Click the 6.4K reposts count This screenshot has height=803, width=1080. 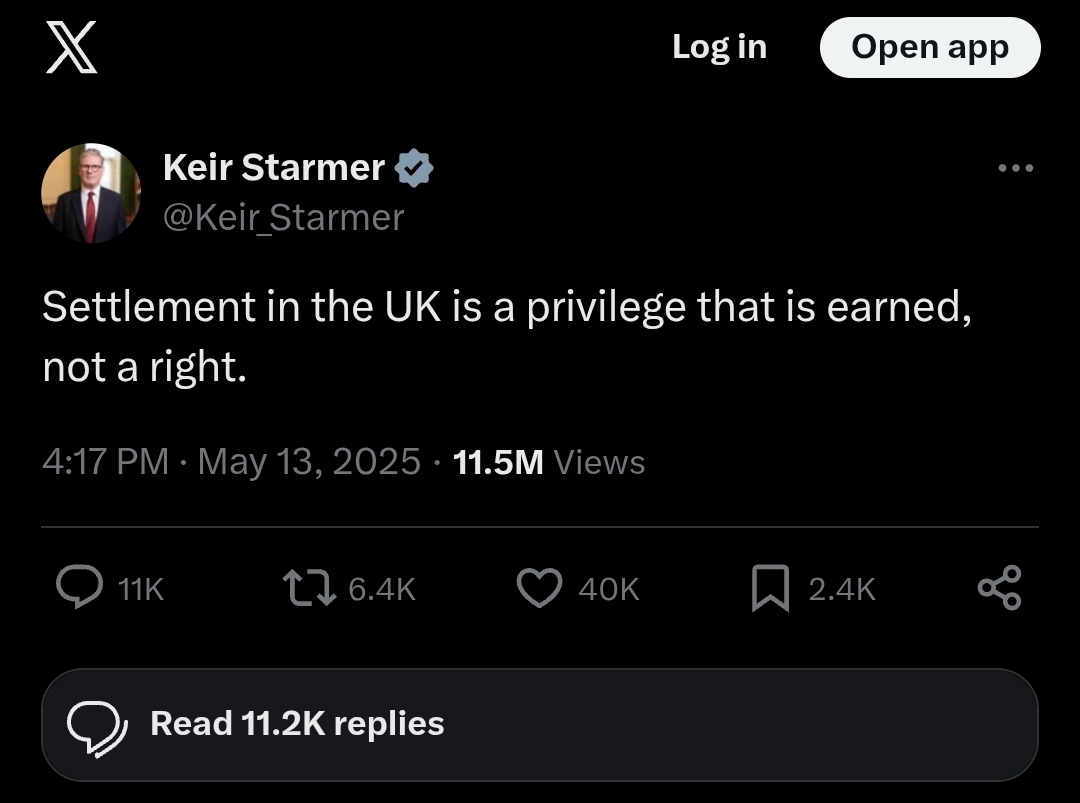pyautogui.click(x=381, y=589)
